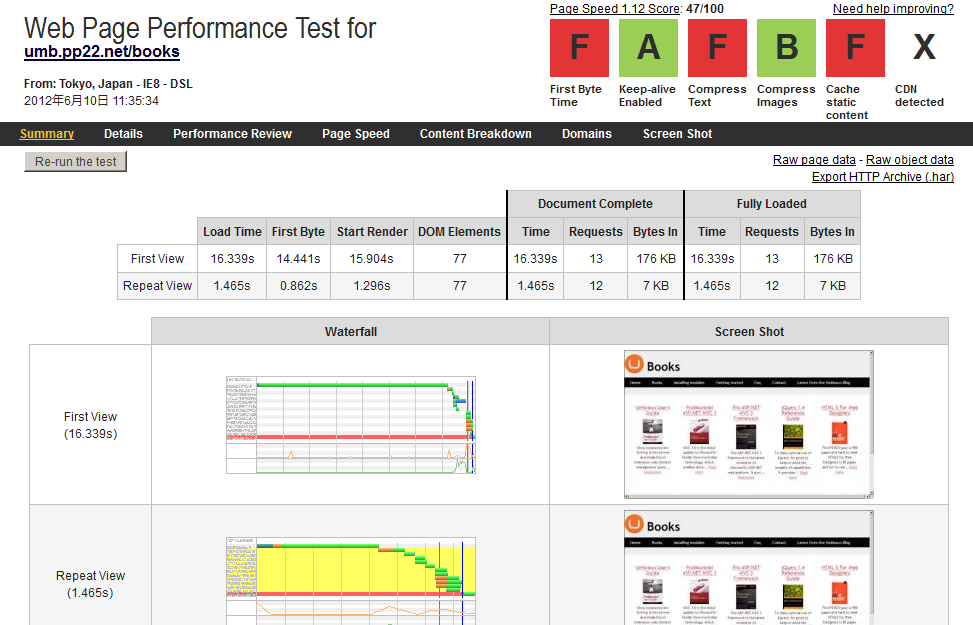
Task: Click the Repeat View (1.465s) row label
Action: point(91,584)
